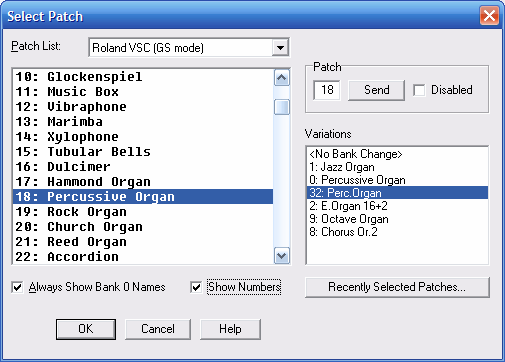Uncheck the Show Numbers checkbox
The image size is (505, 362).
pos(196,287)
